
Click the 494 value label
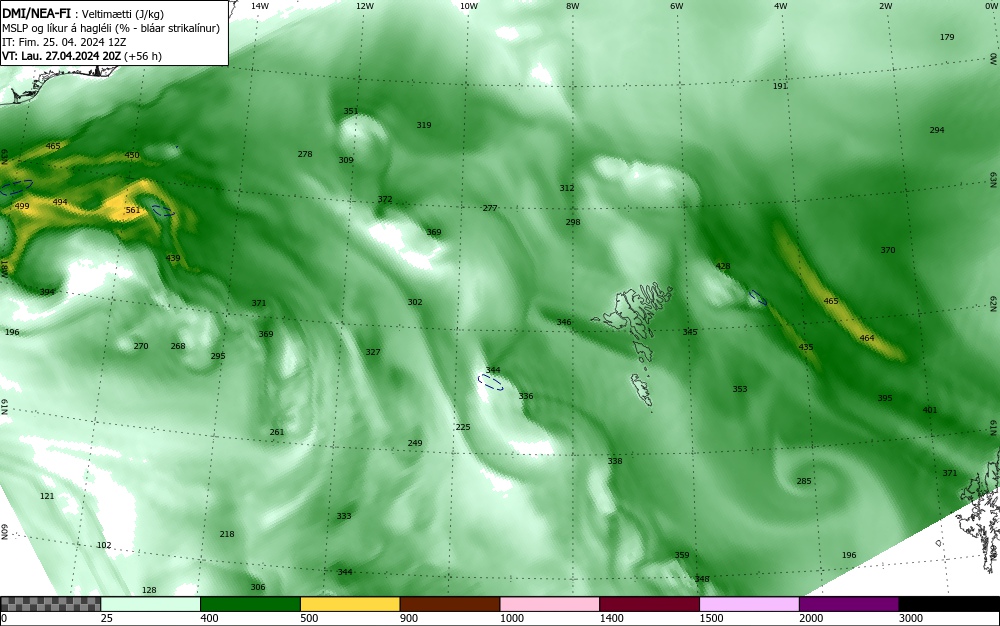point(60,202)
